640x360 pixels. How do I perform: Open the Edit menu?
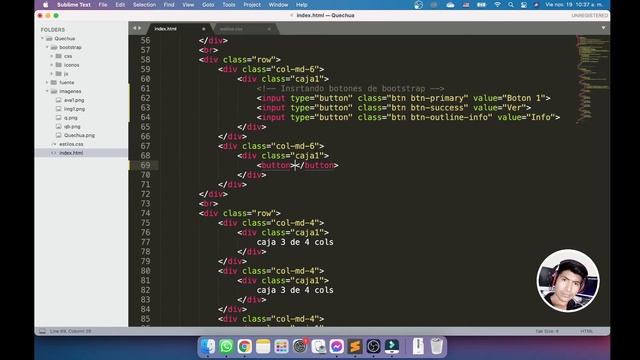120,5
